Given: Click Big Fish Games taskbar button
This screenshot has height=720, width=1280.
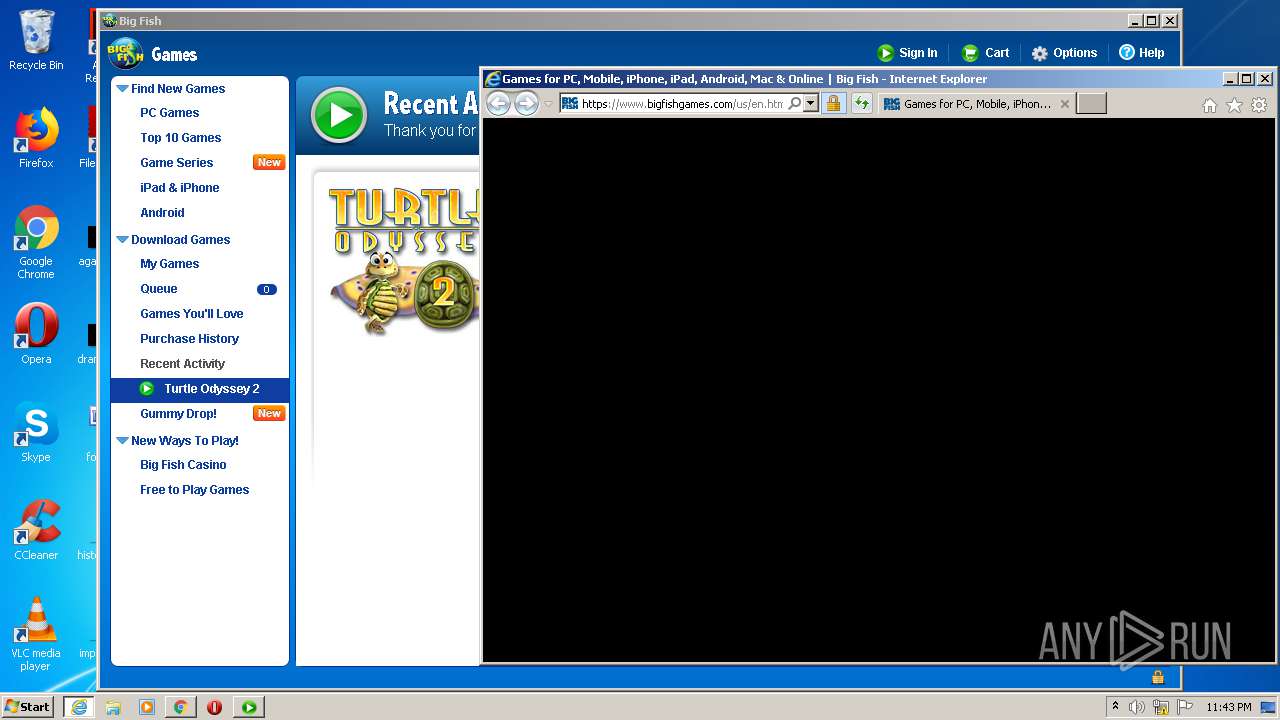Looking at the screenshot, I should [249, 707].
